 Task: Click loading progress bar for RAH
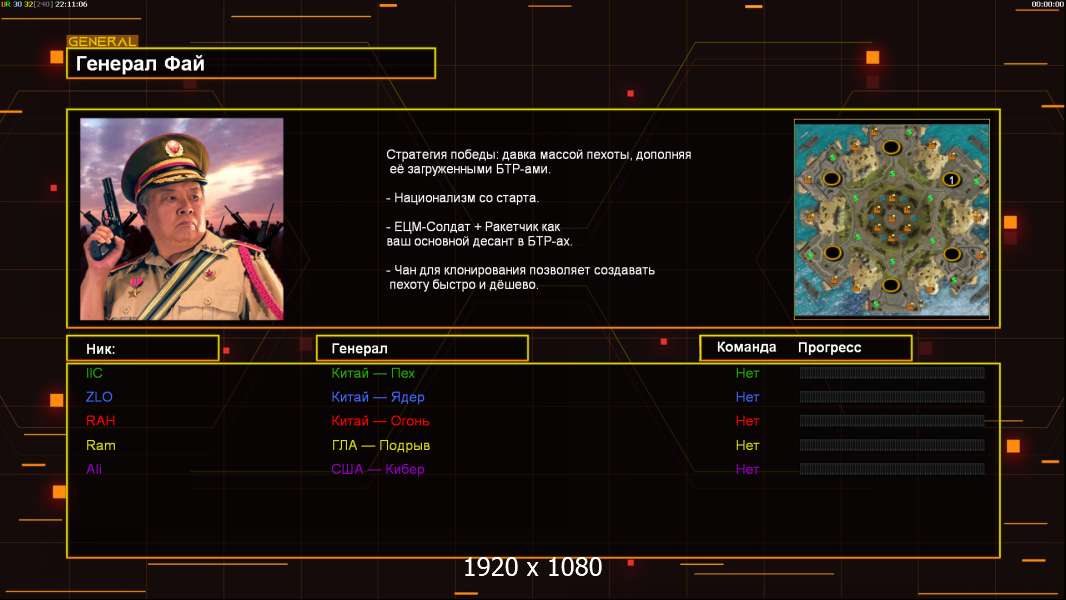click(892, 421)
